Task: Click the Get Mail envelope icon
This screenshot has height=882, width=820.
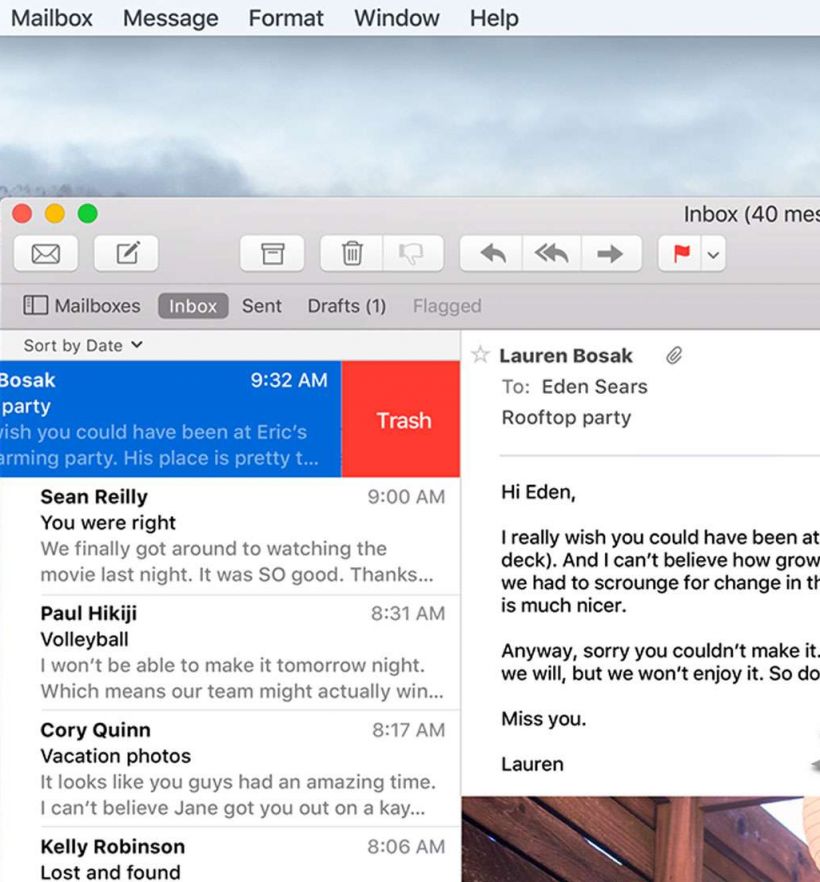Action: click(x=46, y=254)
